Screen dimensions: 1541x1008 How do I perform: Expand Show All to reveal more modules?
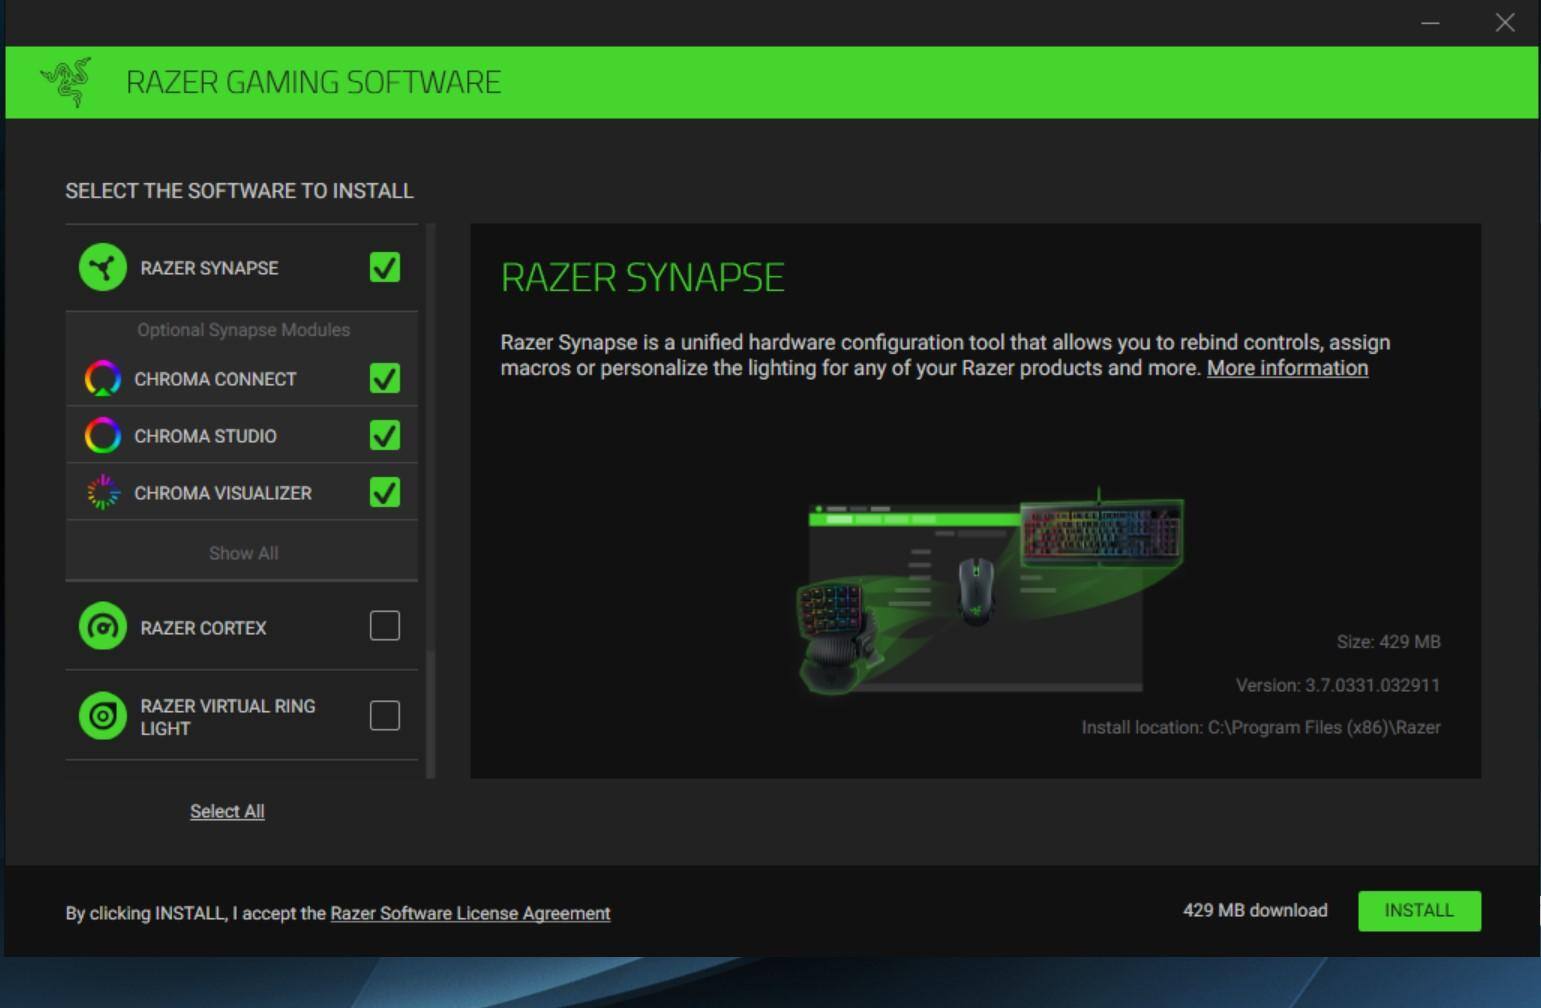242,551
